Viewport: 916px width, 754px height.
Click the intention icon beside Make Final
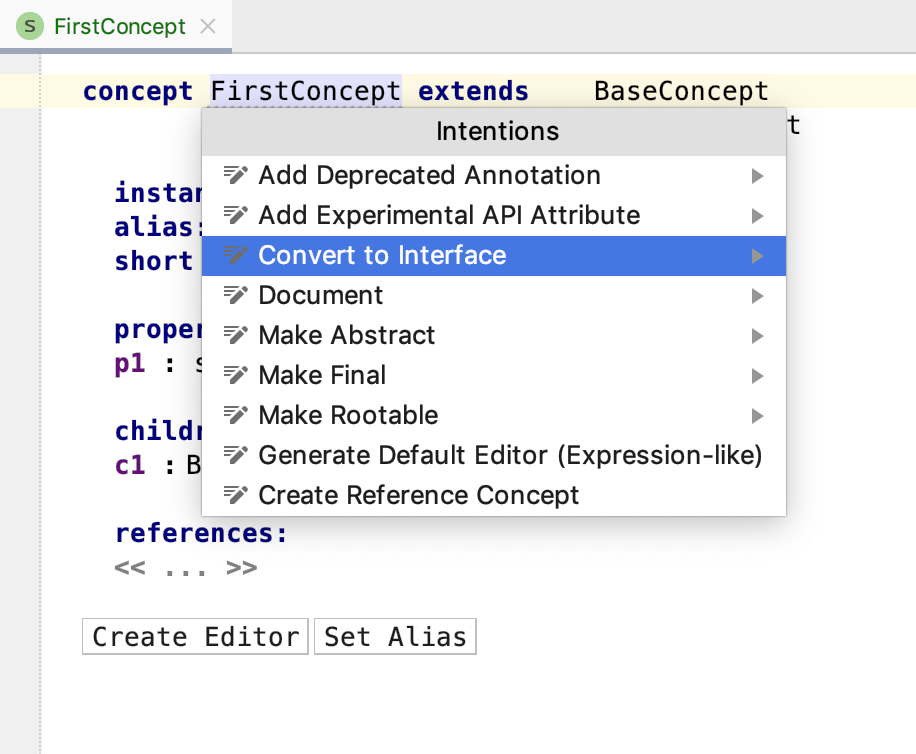click(235, 376)
